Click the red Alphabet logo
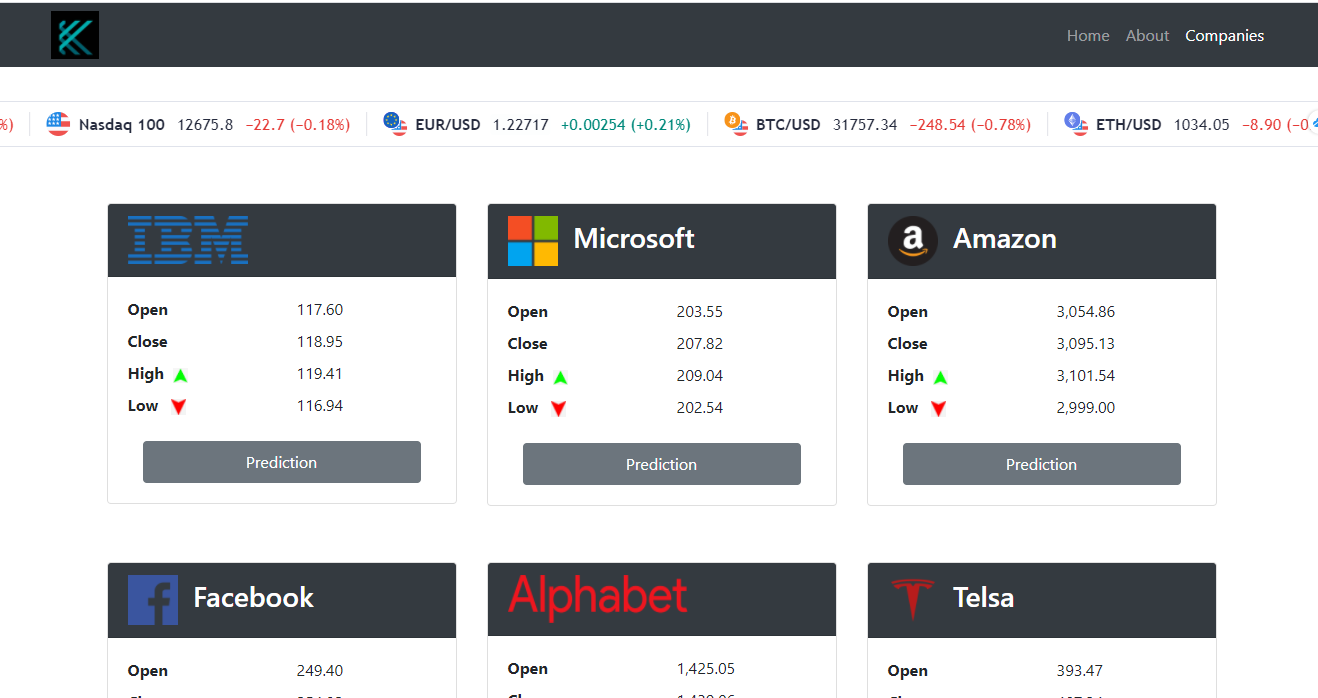This screenshot has height=698, width=1318. pos(597,597)
